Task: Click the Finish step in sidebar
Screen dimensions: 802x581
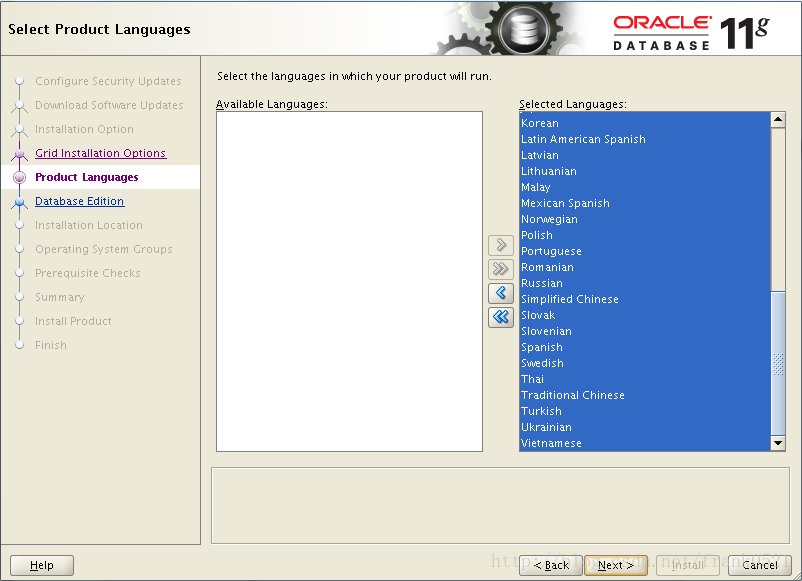Action: pyautogui.click(x=51, y=345)
